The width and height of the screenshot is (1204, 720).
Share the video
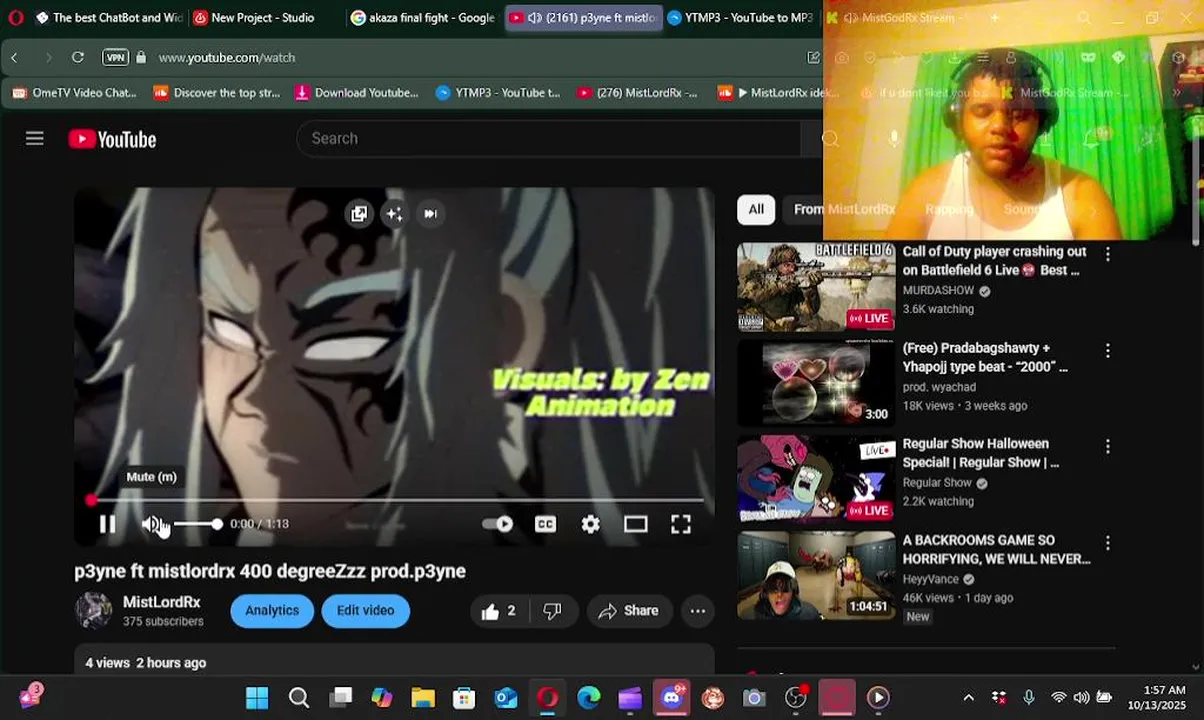point(628,611)
